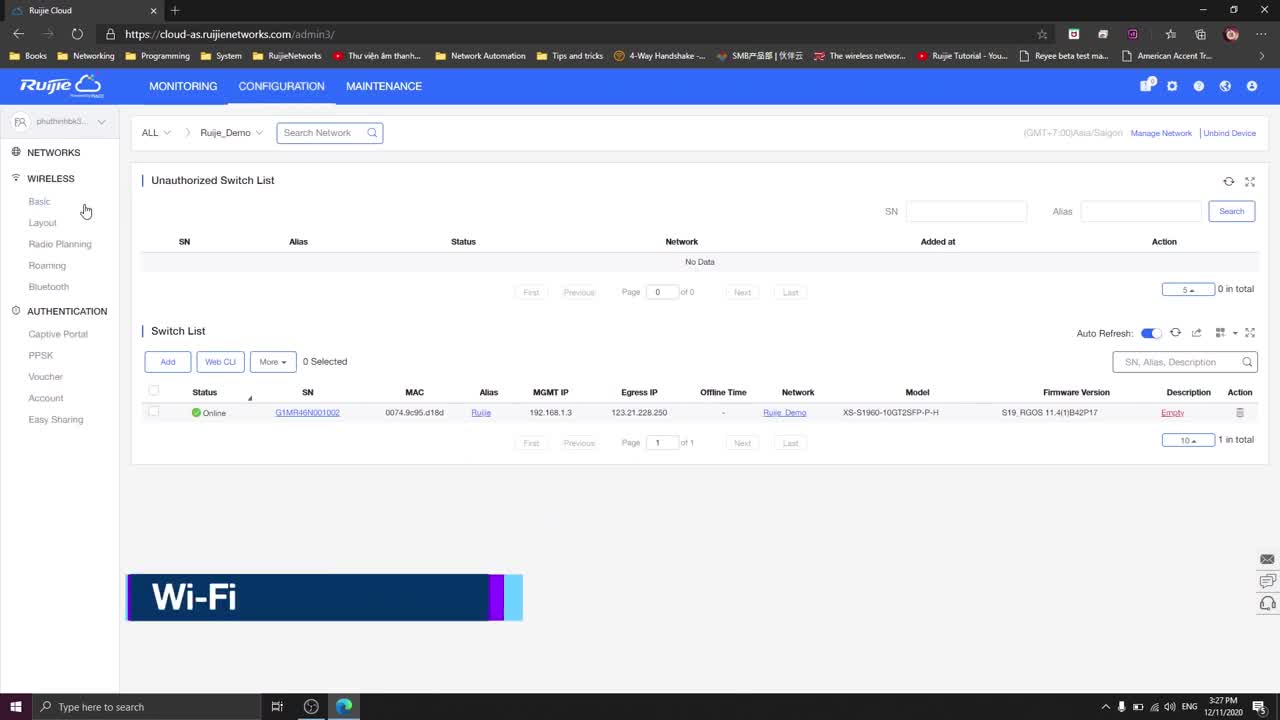Switch to the MONITORING tab

click(183, 86)
